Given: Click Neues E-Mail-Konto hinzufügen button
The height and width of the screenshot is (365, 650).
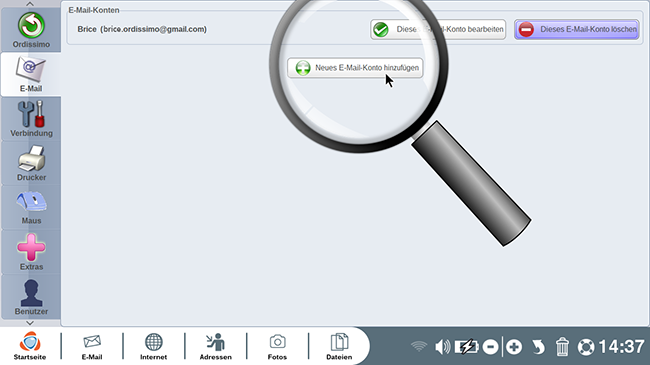Looking at the screenshot, I should click(x=355, y=68).
